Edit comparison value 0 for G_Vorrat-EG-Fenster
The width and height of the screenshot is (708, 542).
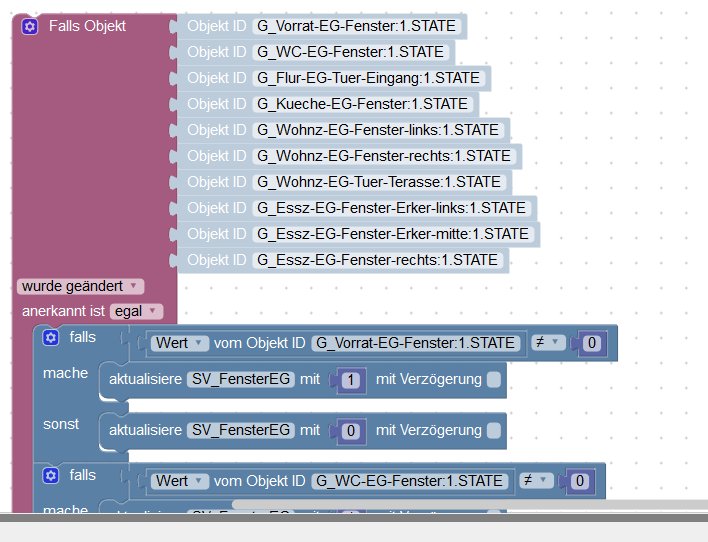[x=592, y=343]
